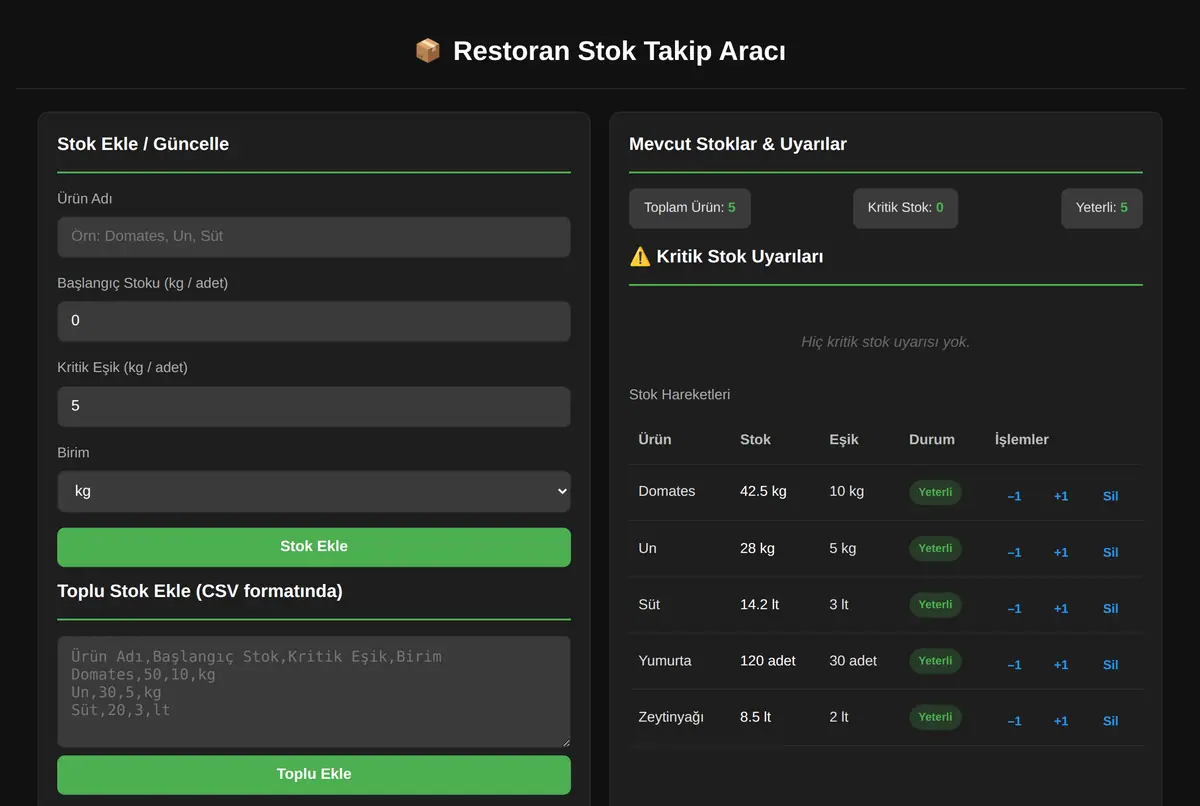Click the 30 adet threshold value
Image resolution: width=1200 pixels, height=806 pixels.
point(853,661)
